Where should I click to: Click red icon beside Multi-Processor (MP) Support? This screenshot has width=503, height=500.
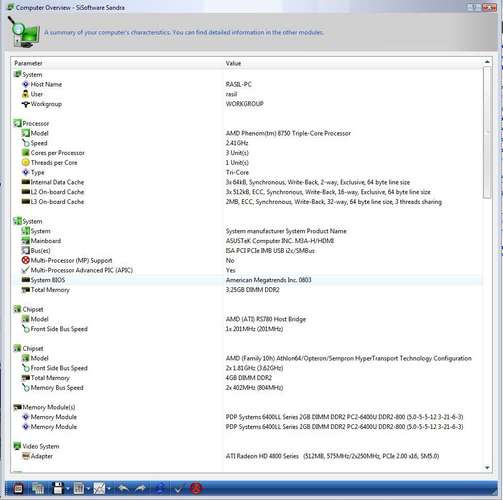(x=25, y=260)
